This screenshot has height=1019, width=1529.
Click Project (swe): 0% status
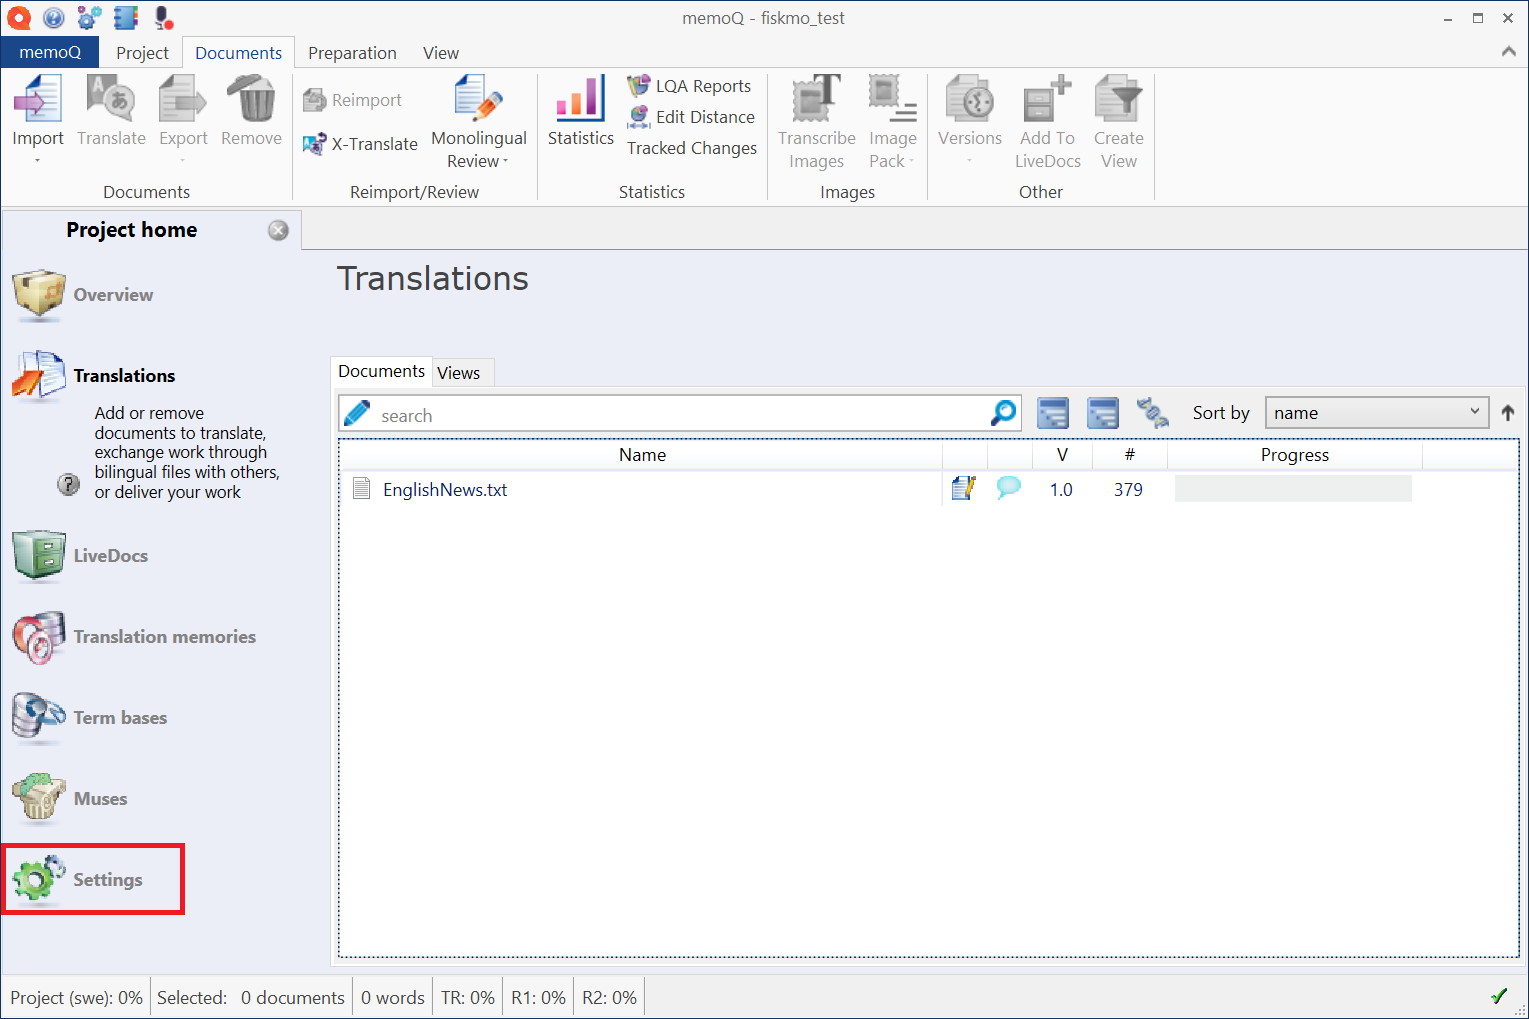point(76,998)
